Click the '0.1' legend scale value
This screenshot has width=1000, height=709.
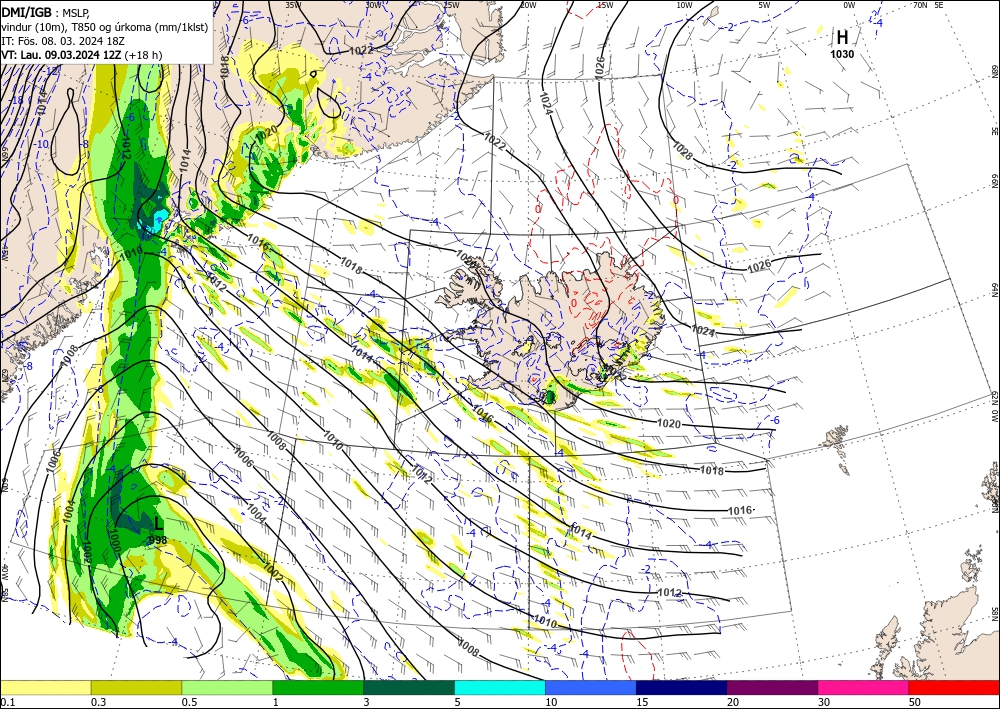tap(7, 702)
